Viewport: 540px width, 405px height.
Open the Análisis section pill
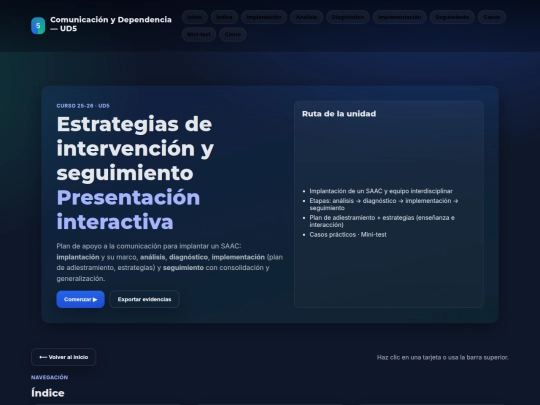(307, 17)
